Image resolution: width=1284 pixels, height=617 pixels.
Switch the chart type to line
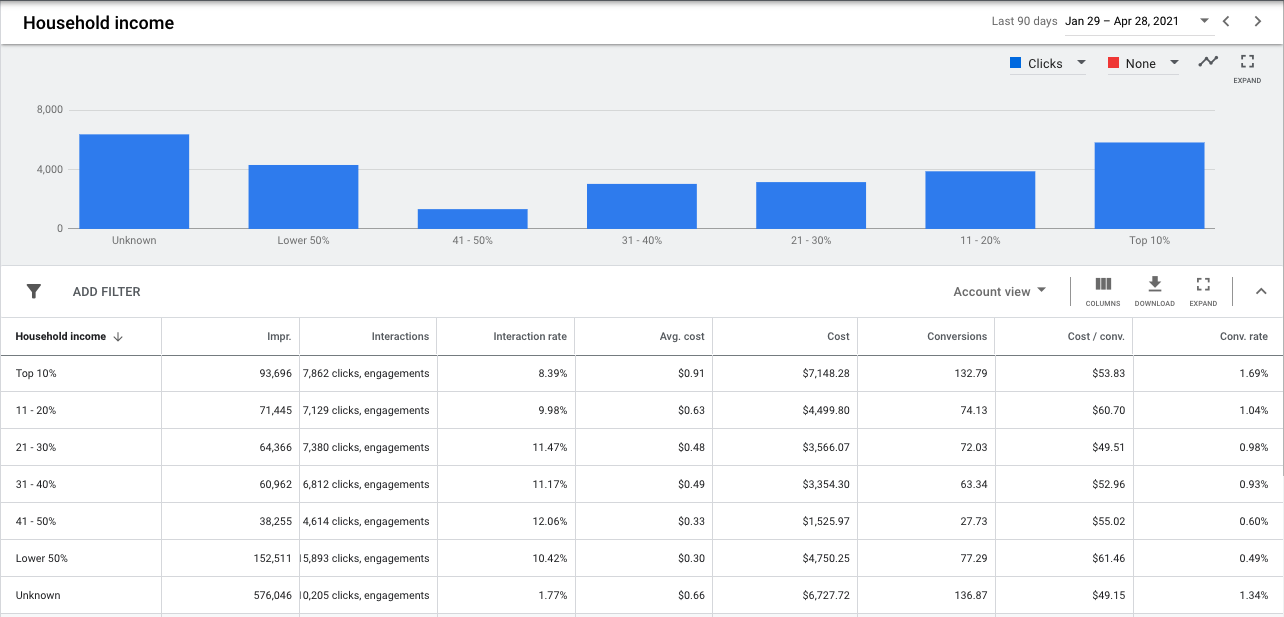pos(1209,62)
